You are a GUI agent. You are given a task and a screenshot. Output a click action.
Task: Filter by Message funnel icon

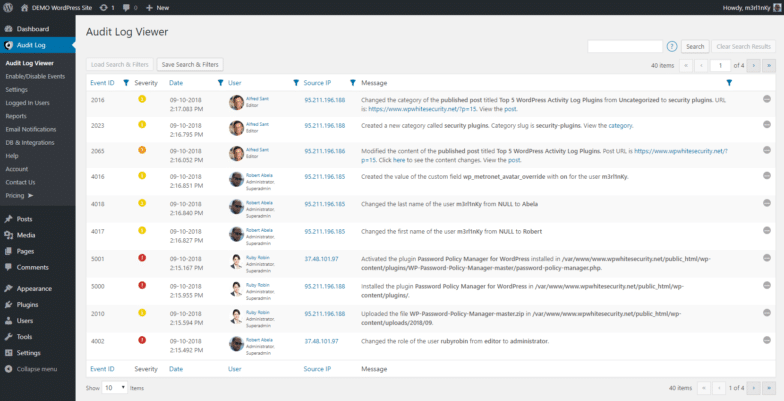[x=728, y=82]
